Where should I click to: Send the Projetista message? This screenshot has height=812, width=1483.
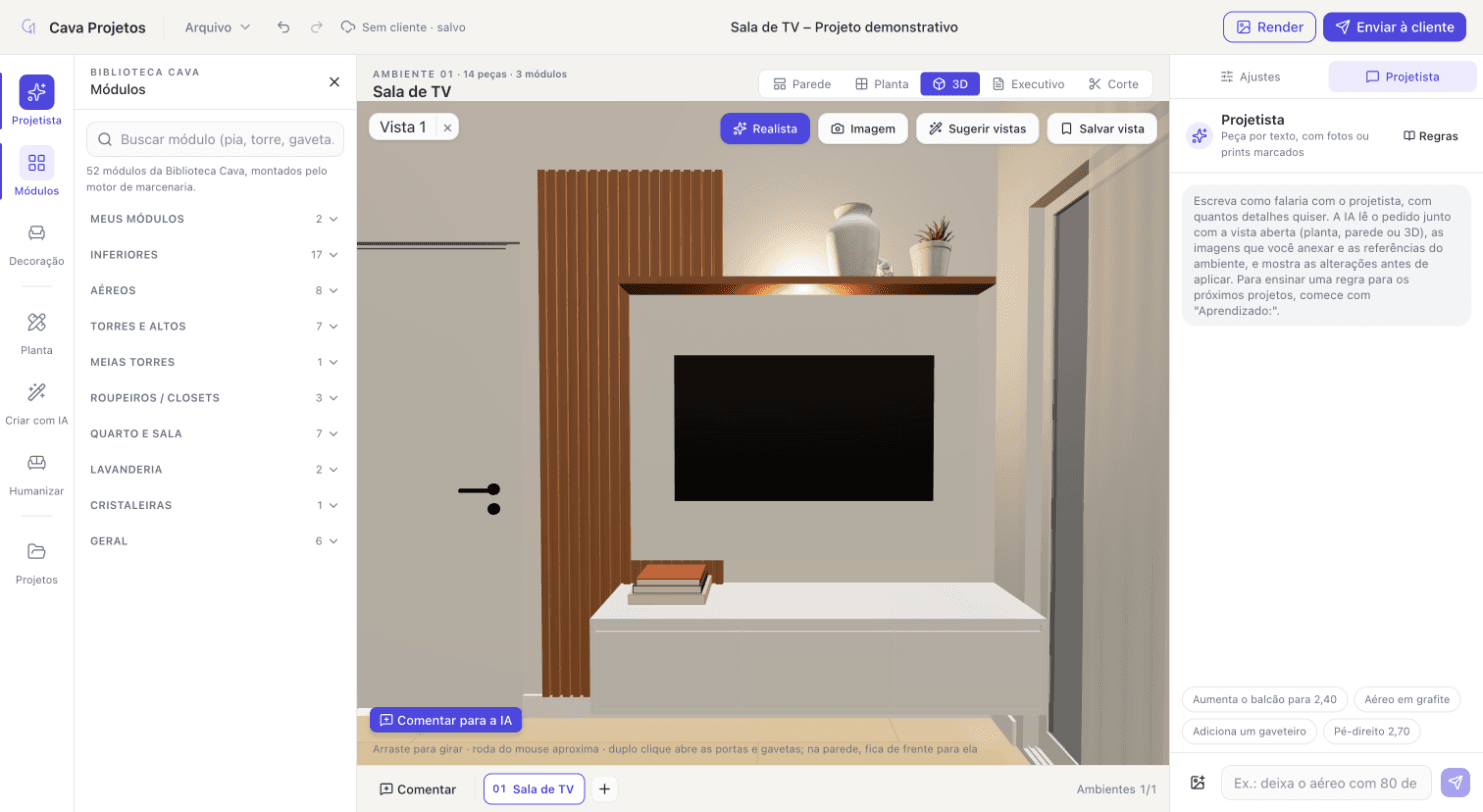(1455, 782)
